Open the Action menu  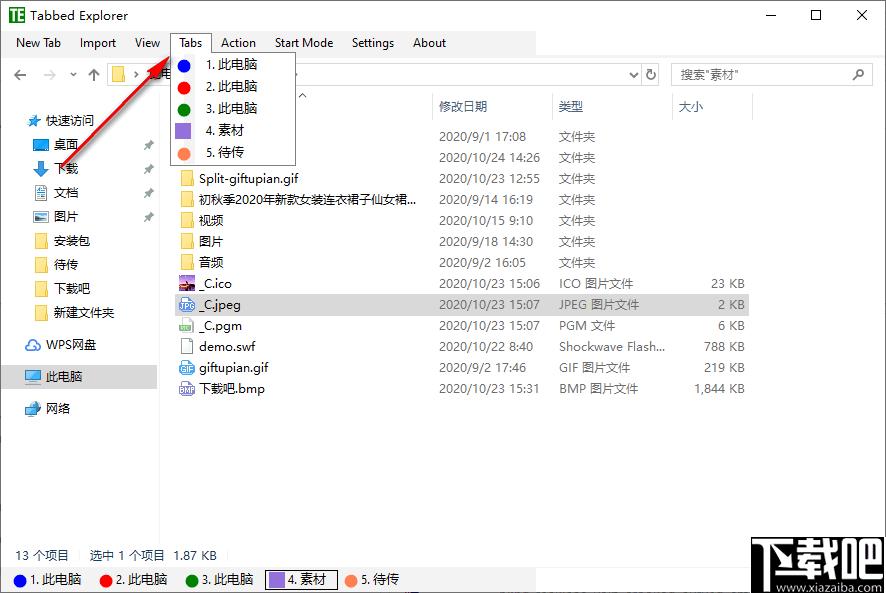point(238,43)
